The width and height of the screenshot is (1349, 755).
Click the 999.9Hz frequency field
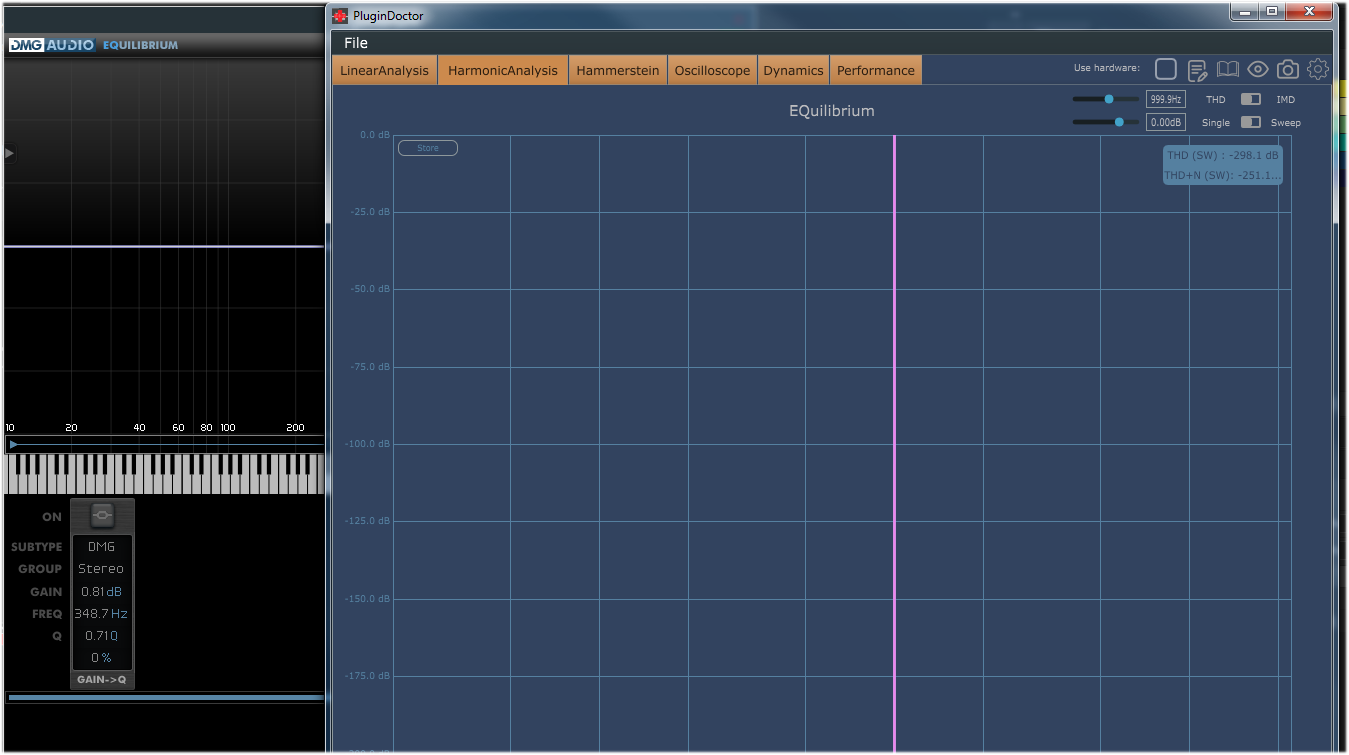click(1166, 99)
